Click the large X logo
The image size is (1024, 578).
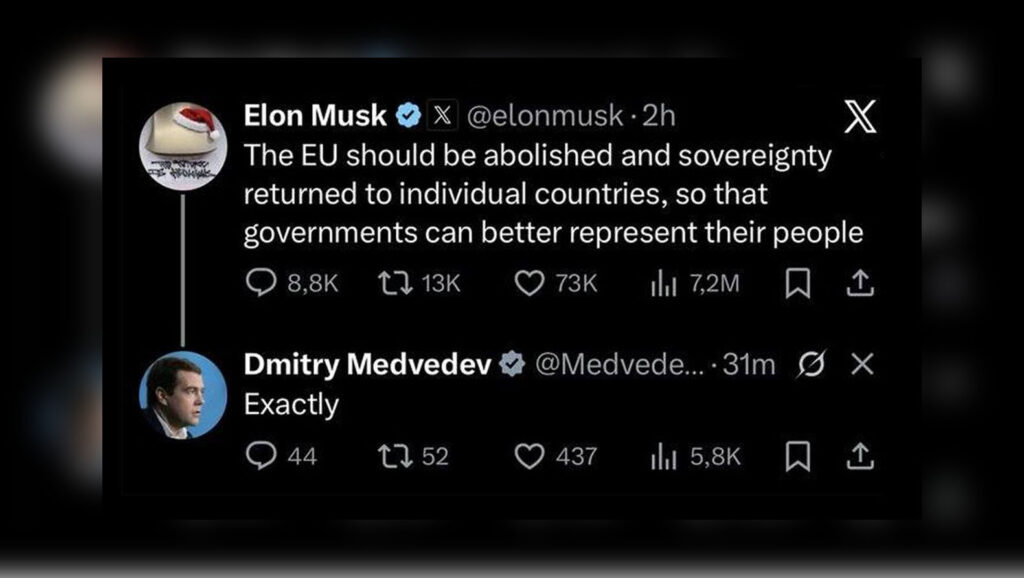860,118
